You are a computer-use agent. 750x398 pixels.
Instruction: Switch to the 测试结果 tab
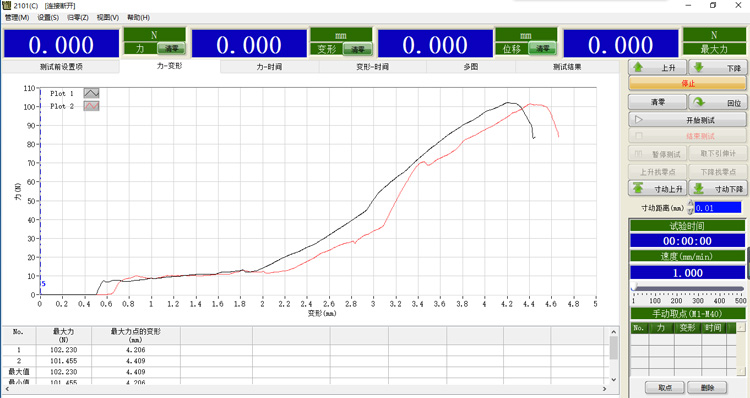(x=567, y=67)
